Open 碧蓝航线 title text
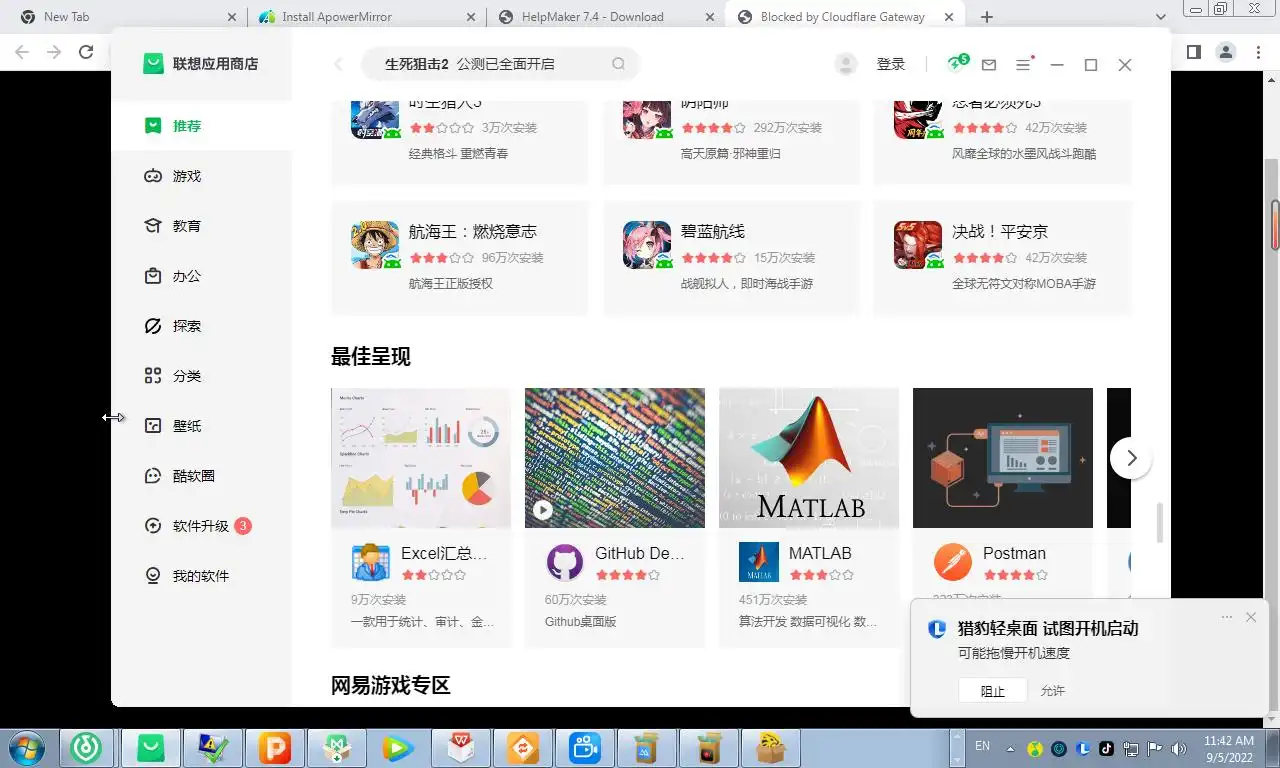 713,232
